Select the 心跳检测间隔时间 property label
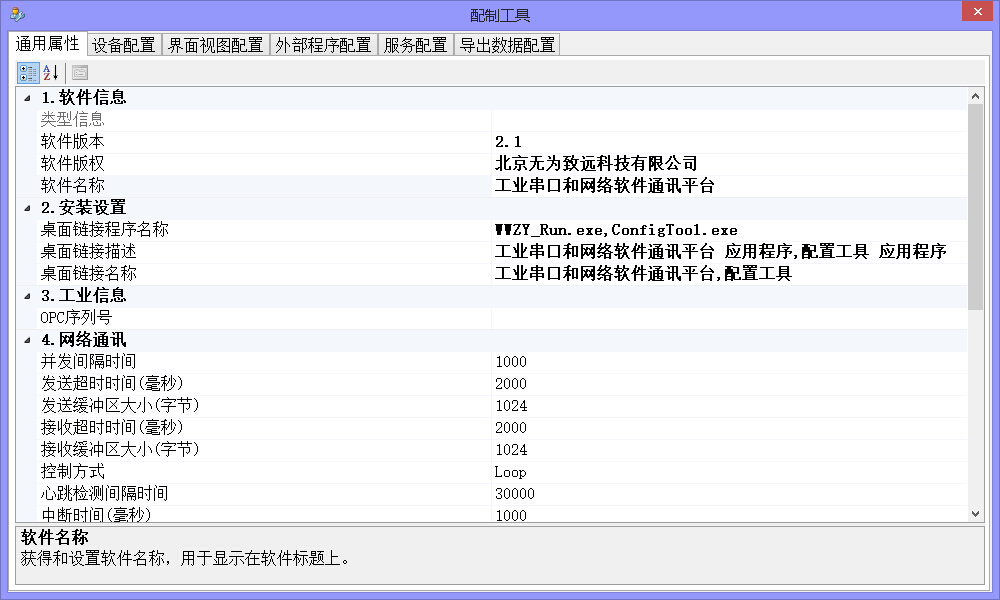This screenshot has width=1000, height=600. coord(105,494)
